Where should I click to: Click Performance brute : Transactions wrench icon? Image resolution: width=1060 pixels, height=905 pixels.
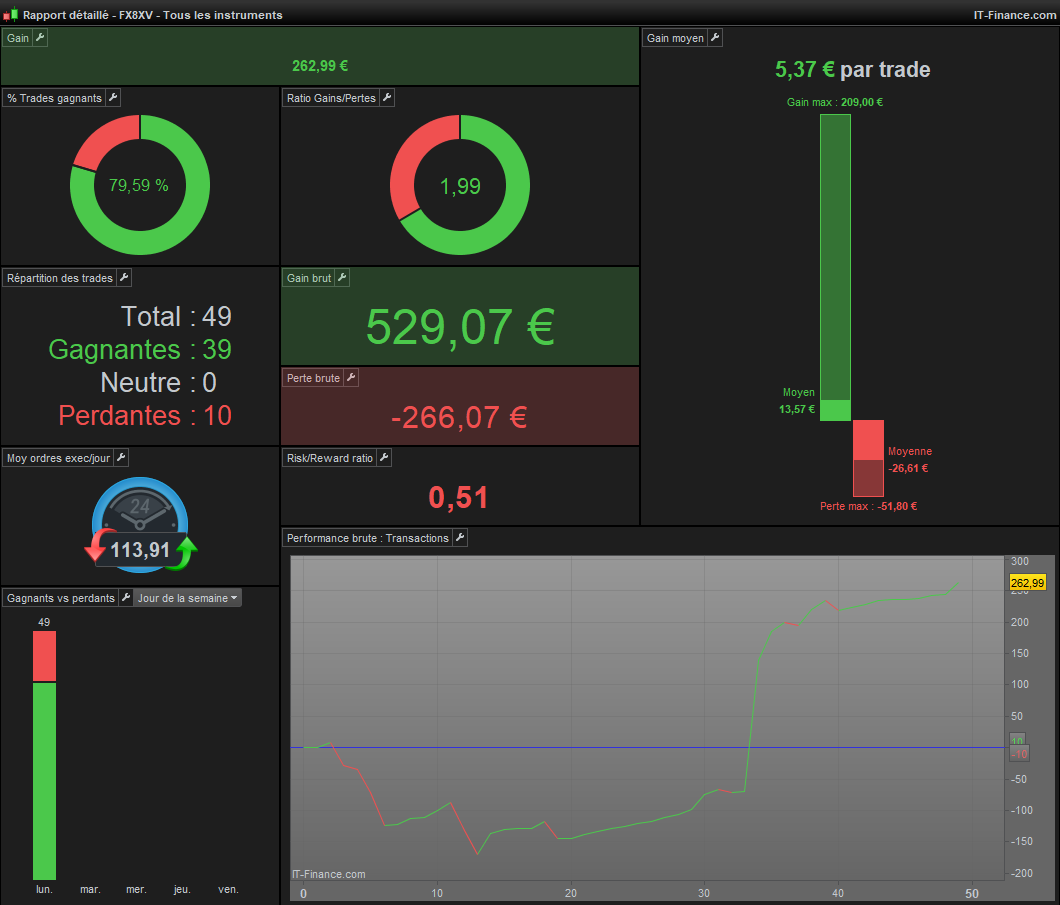(x=460, y=538)
